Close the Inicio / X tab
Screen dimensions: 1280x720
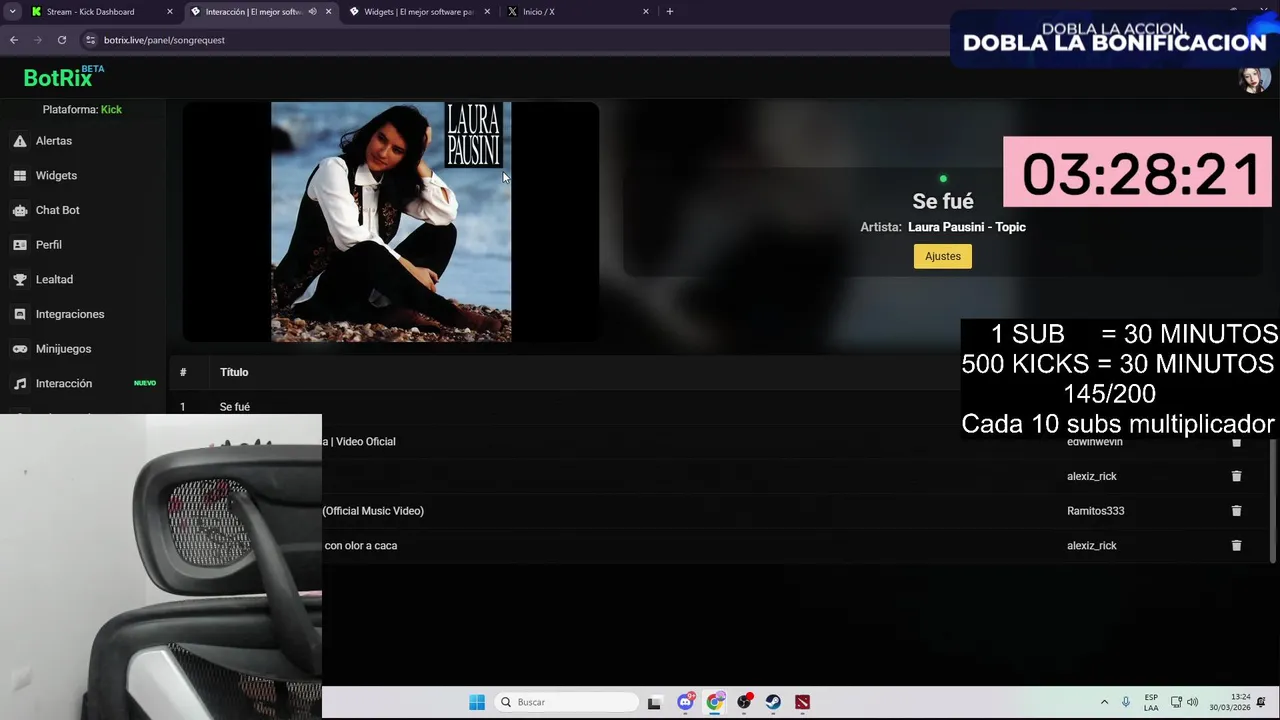click(x=645, y=12)
